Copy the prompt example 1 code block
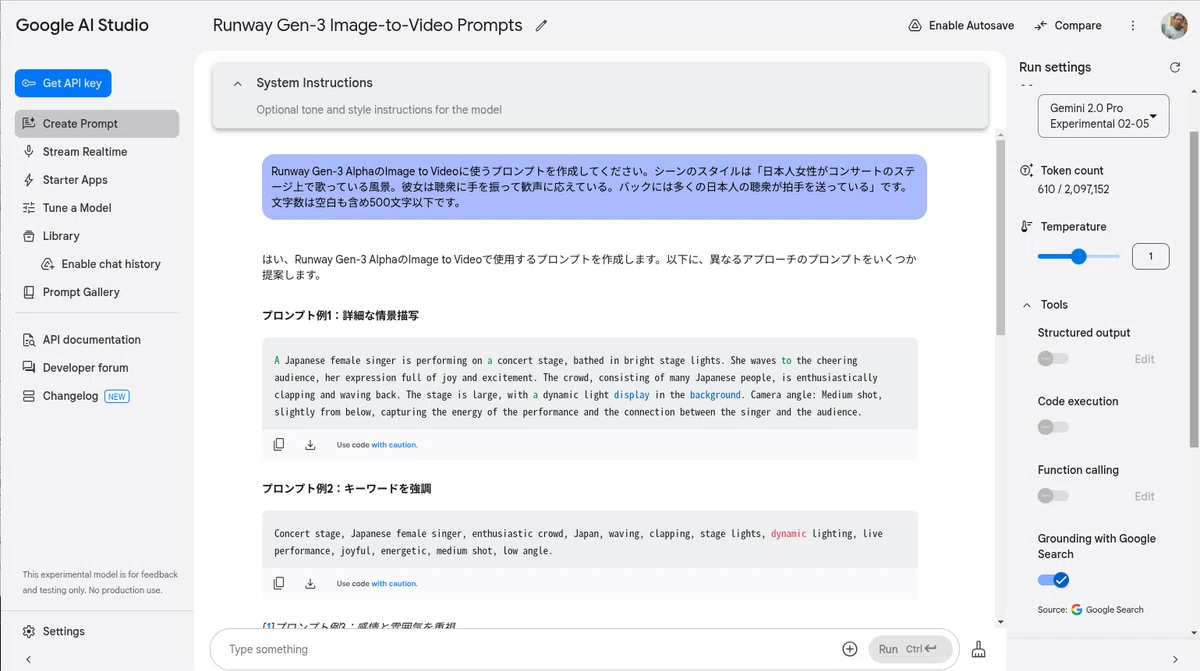 [x=279, y=445]
